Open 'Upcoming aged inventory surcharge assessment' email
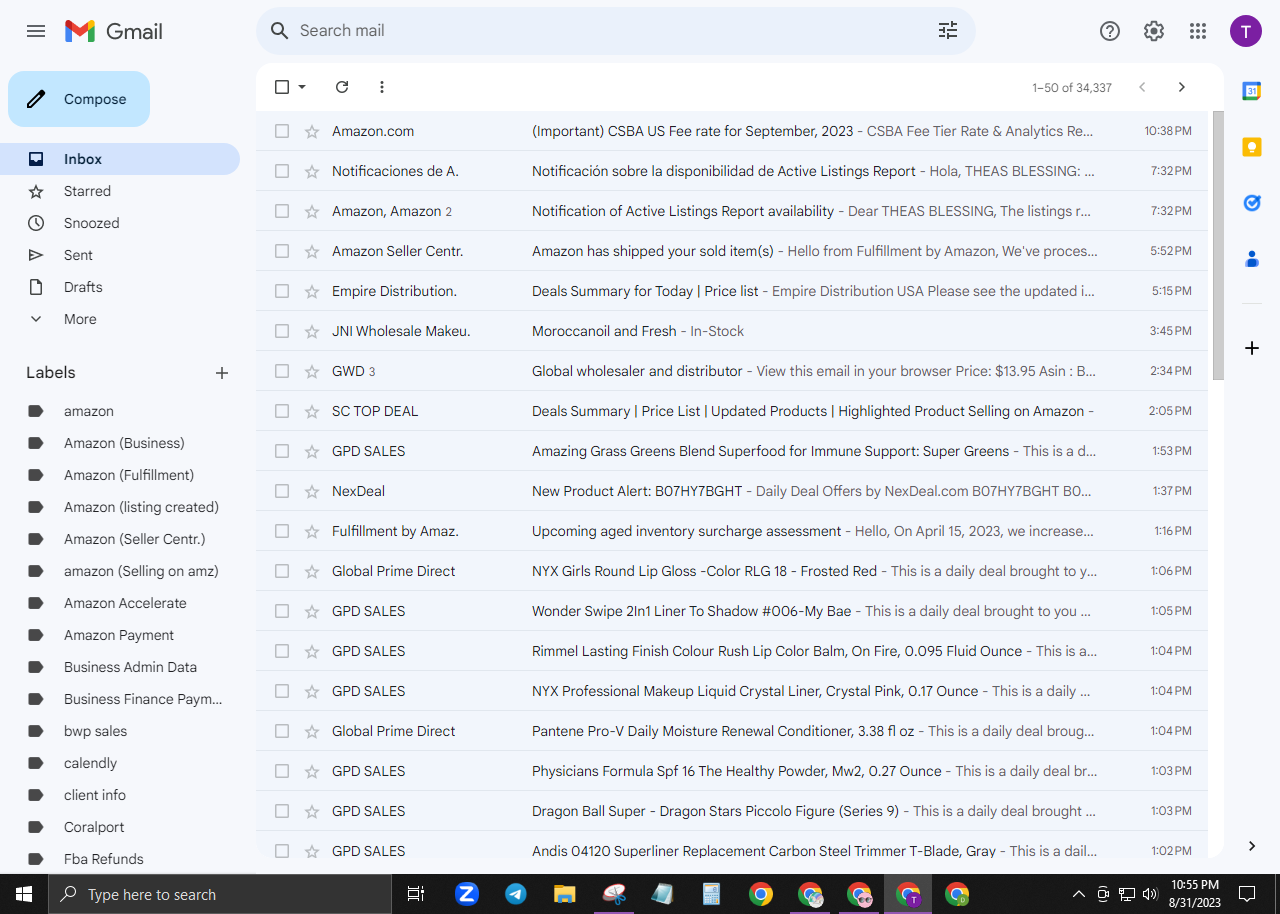 pyautogui.click(x=732, y=531)
